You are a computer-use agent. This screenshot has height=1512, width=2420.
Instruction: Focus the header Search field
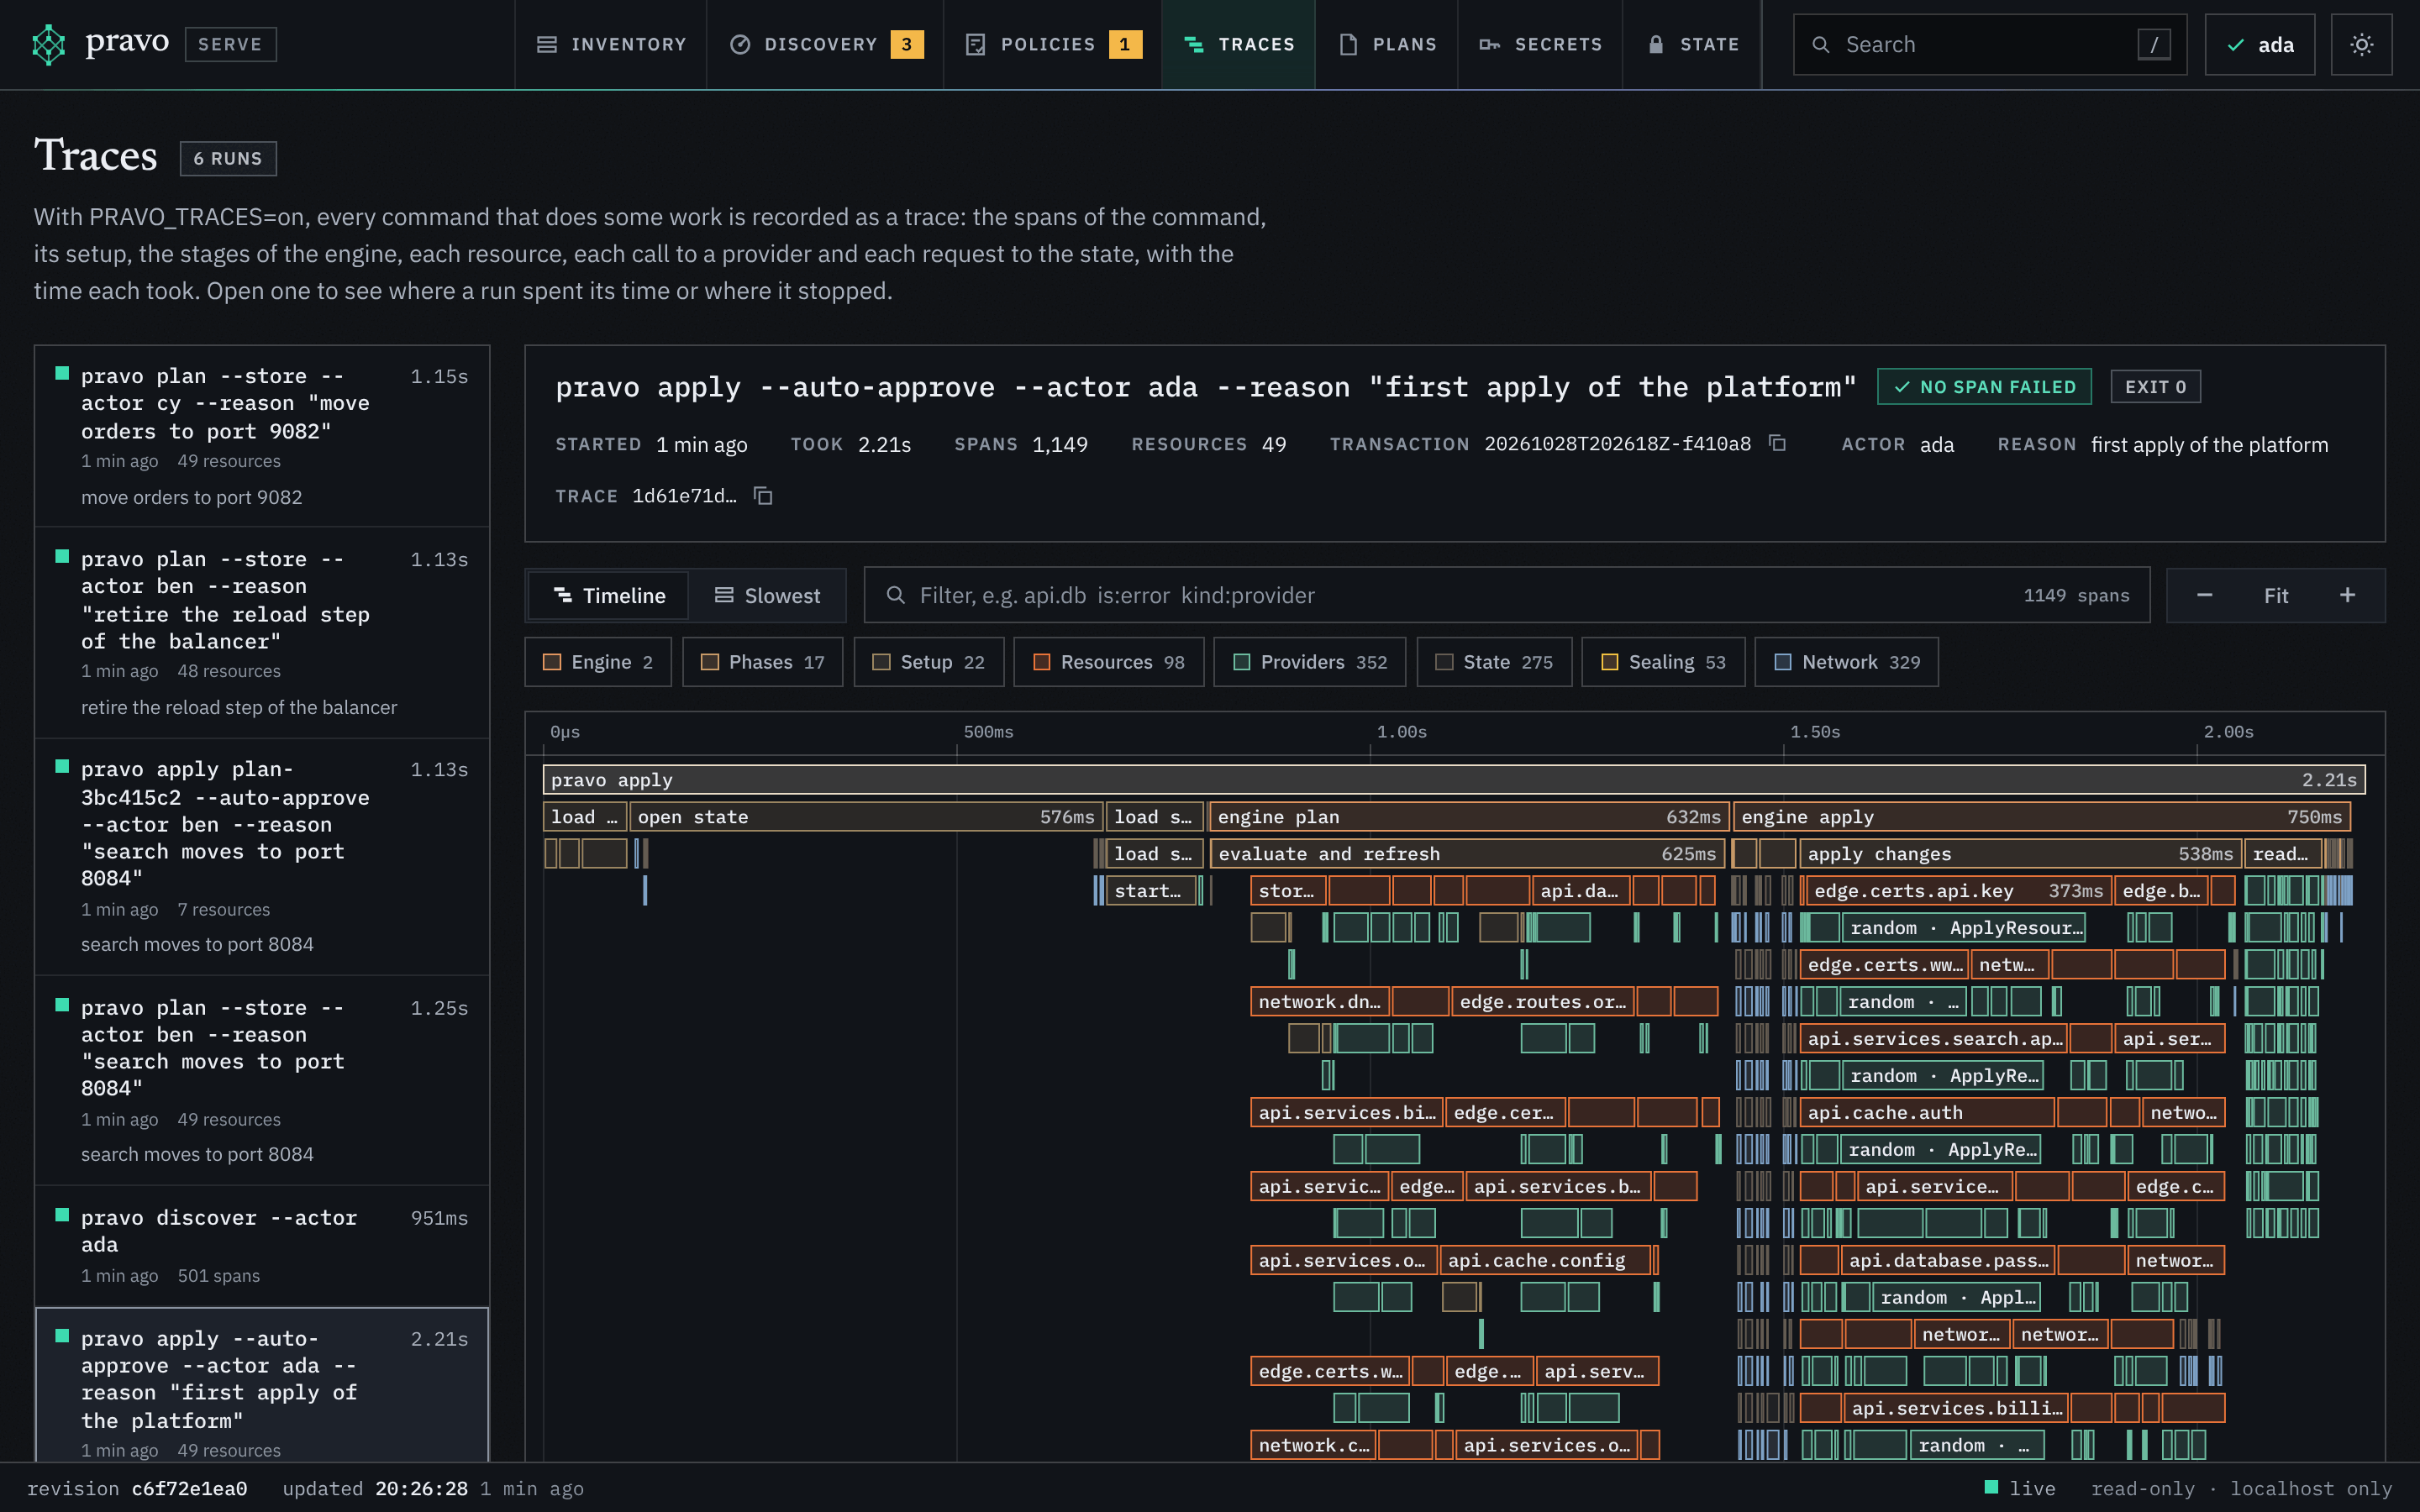click(x=1990, y=44)
